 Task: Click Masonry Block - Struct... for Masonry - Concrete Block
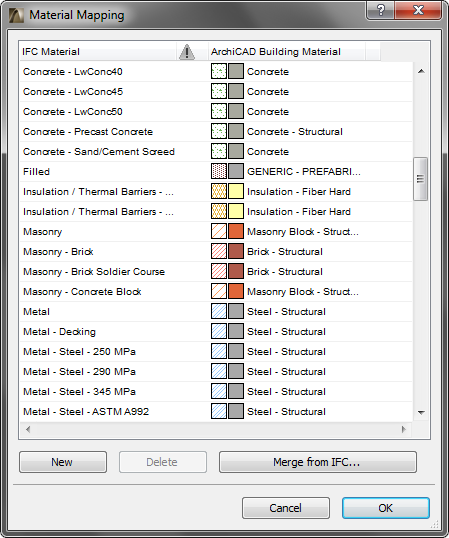tap(303, 292)
